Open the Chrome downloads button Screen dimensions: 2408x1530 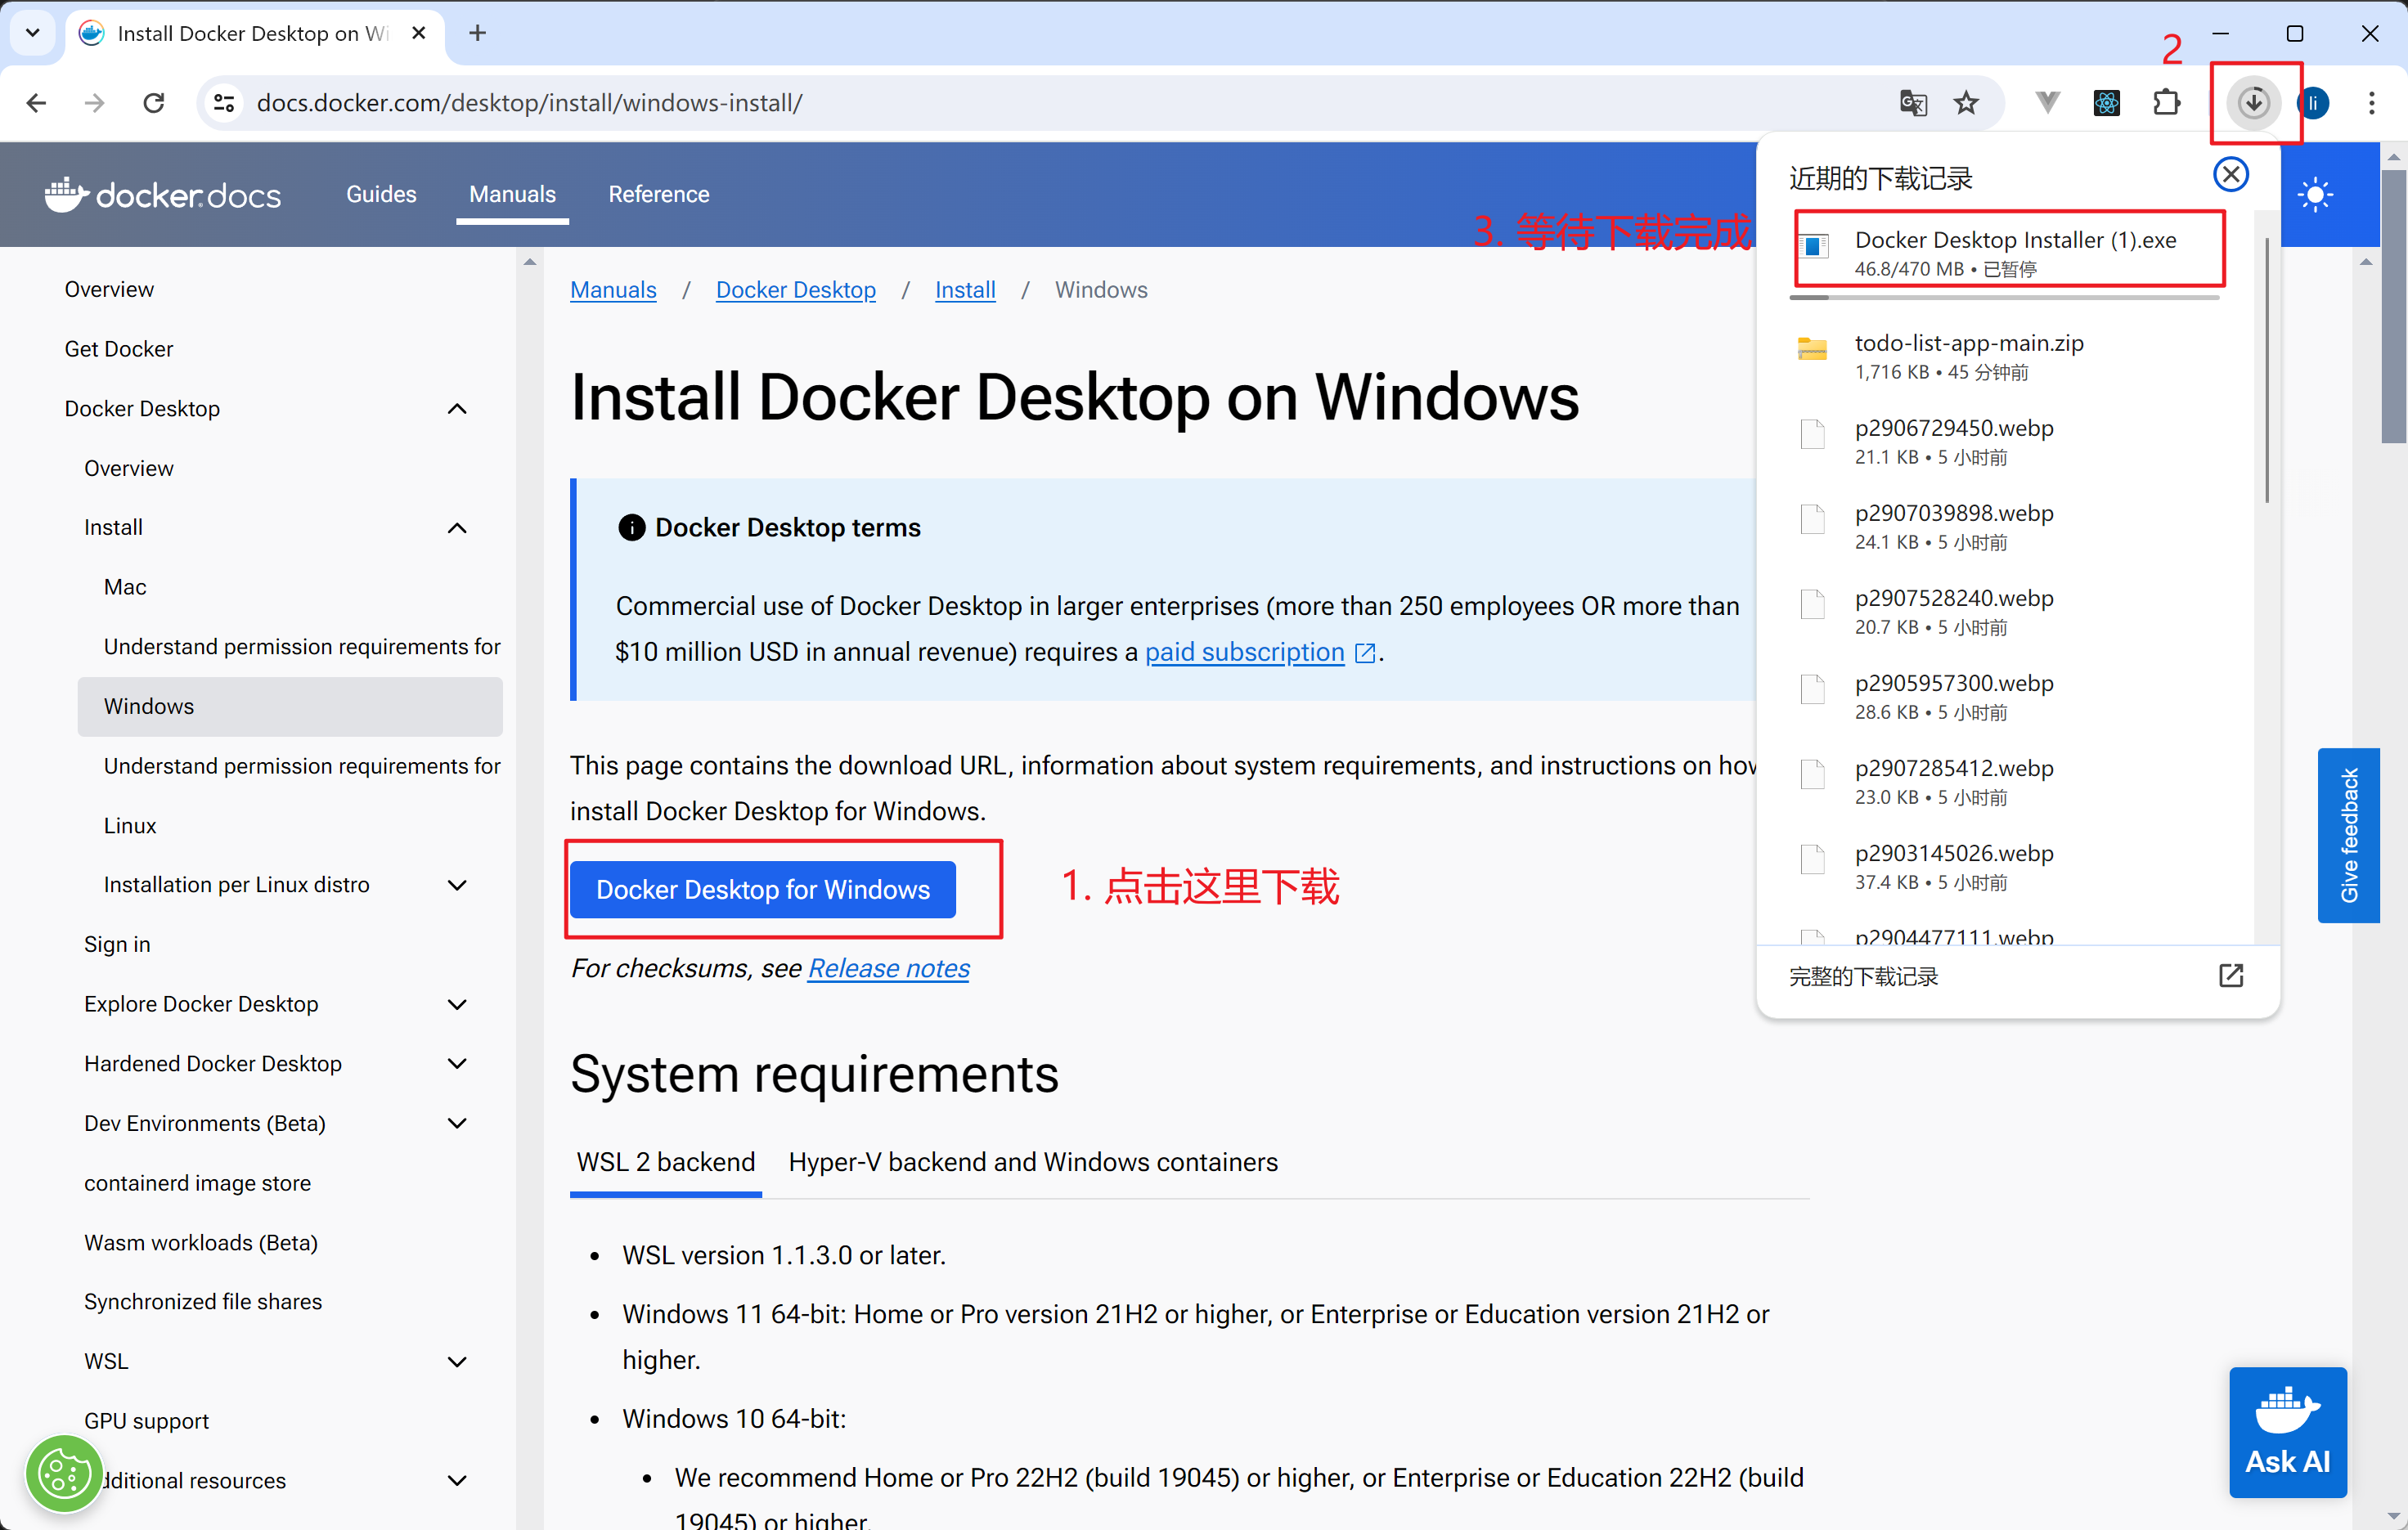[2253, 102]
